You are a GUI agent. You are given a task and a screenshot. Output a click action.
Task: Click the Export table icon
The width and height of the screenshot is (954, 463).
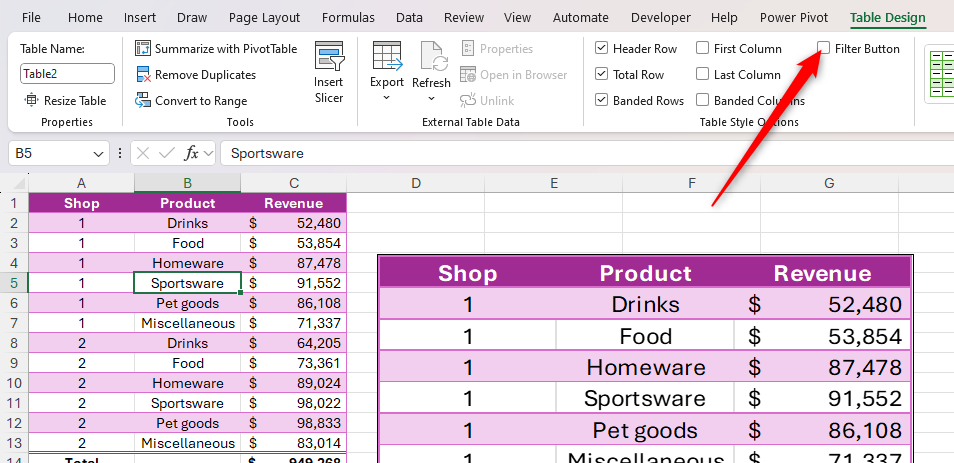coord(387,57)
